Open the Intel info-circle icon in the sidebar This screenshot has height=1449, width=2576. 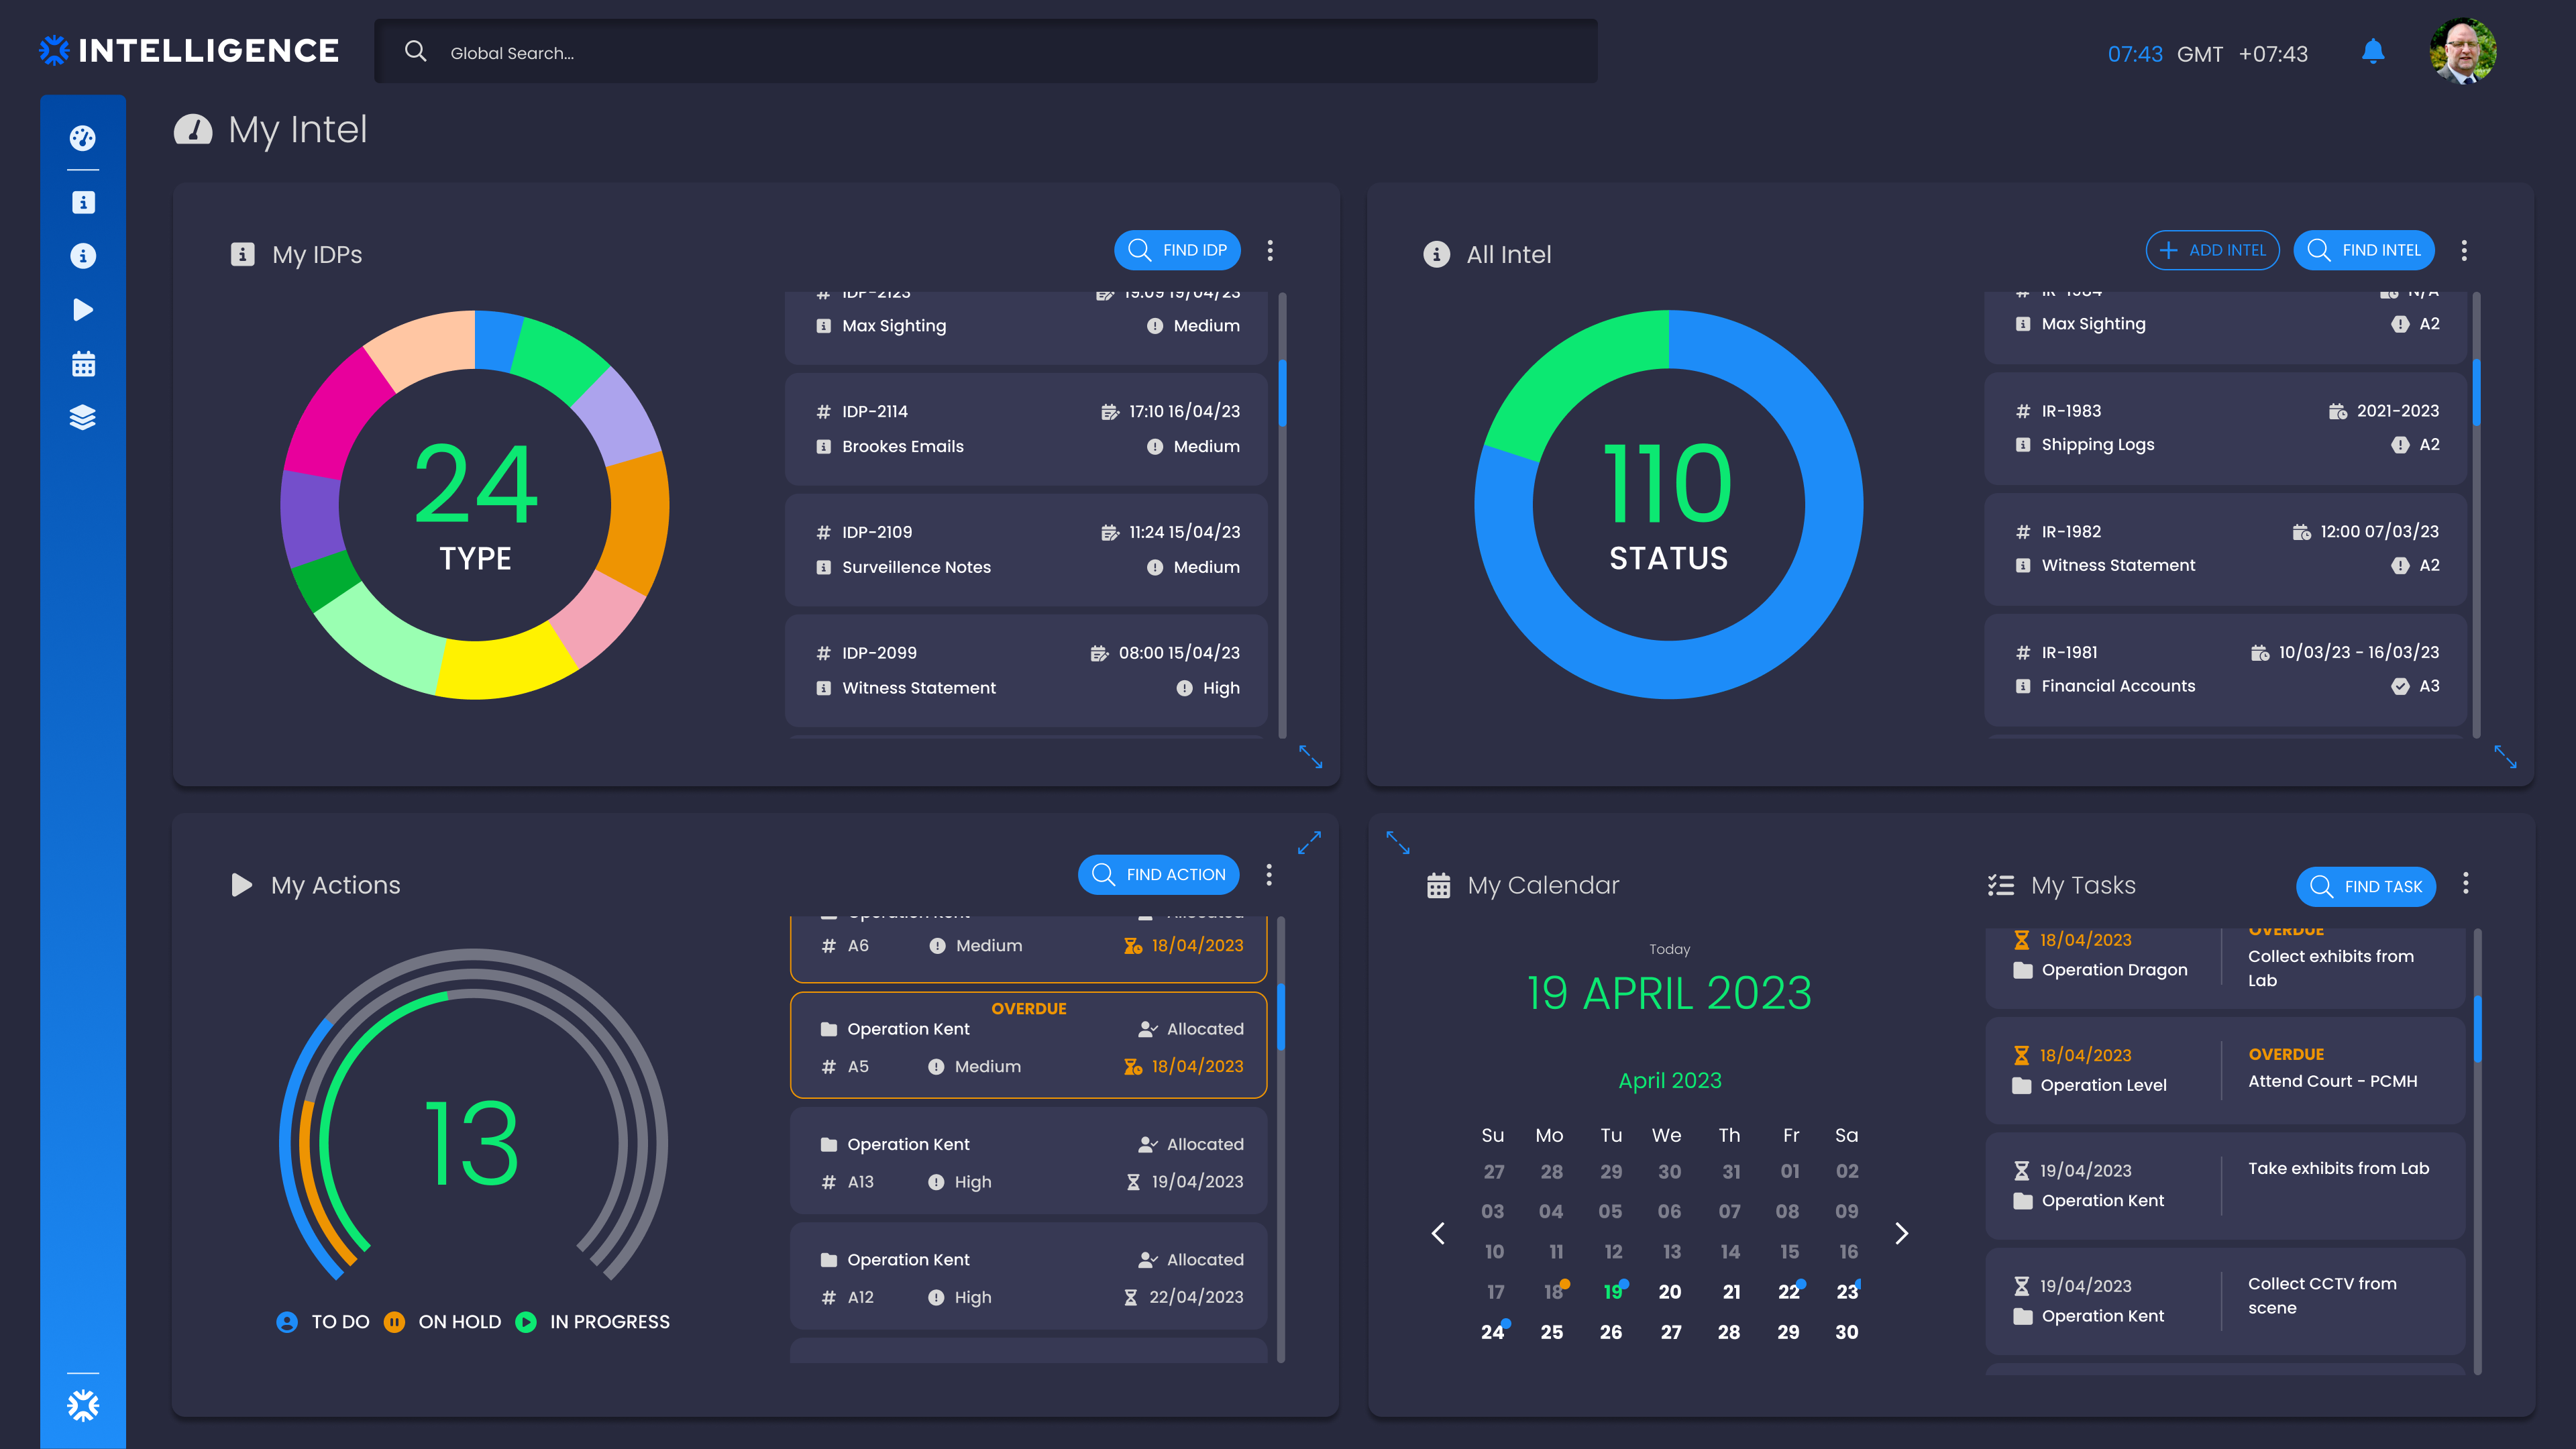(x=83, y=256)
